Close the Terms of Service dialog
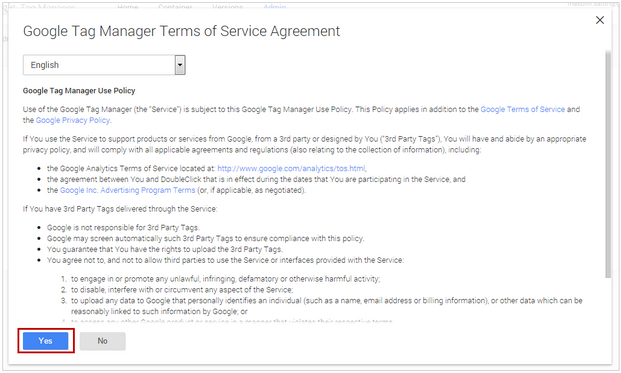621x373 pixels. [x=600, y=20]
